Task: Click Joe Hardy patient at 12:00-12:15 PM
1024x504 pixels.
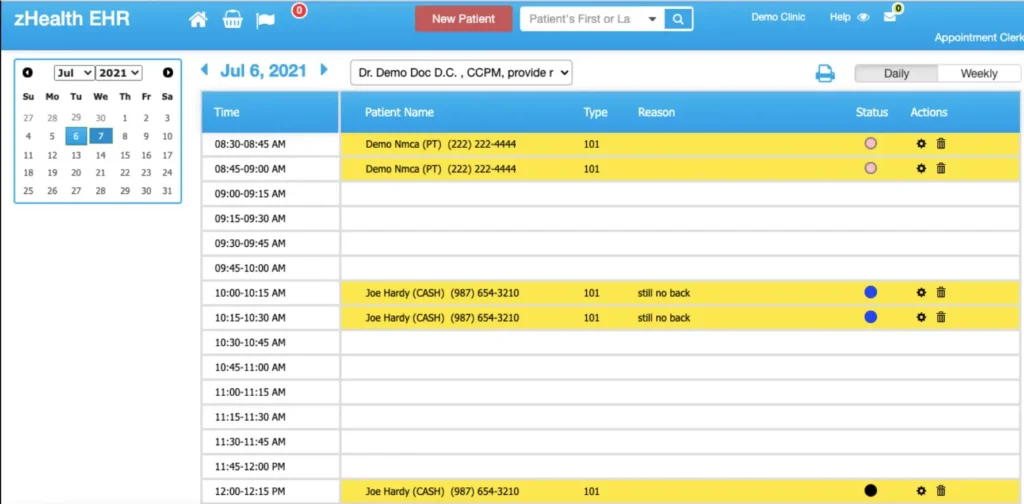Action: coord(442,491)
